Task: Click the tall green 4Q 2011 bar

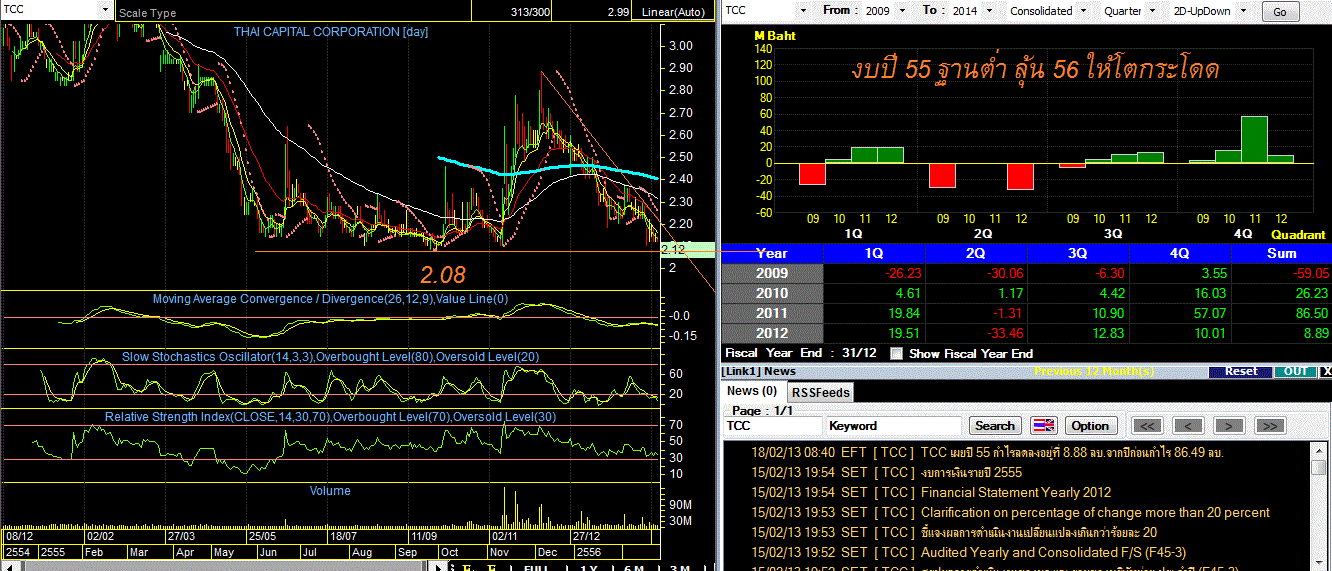Action: tap(1254, 139)
